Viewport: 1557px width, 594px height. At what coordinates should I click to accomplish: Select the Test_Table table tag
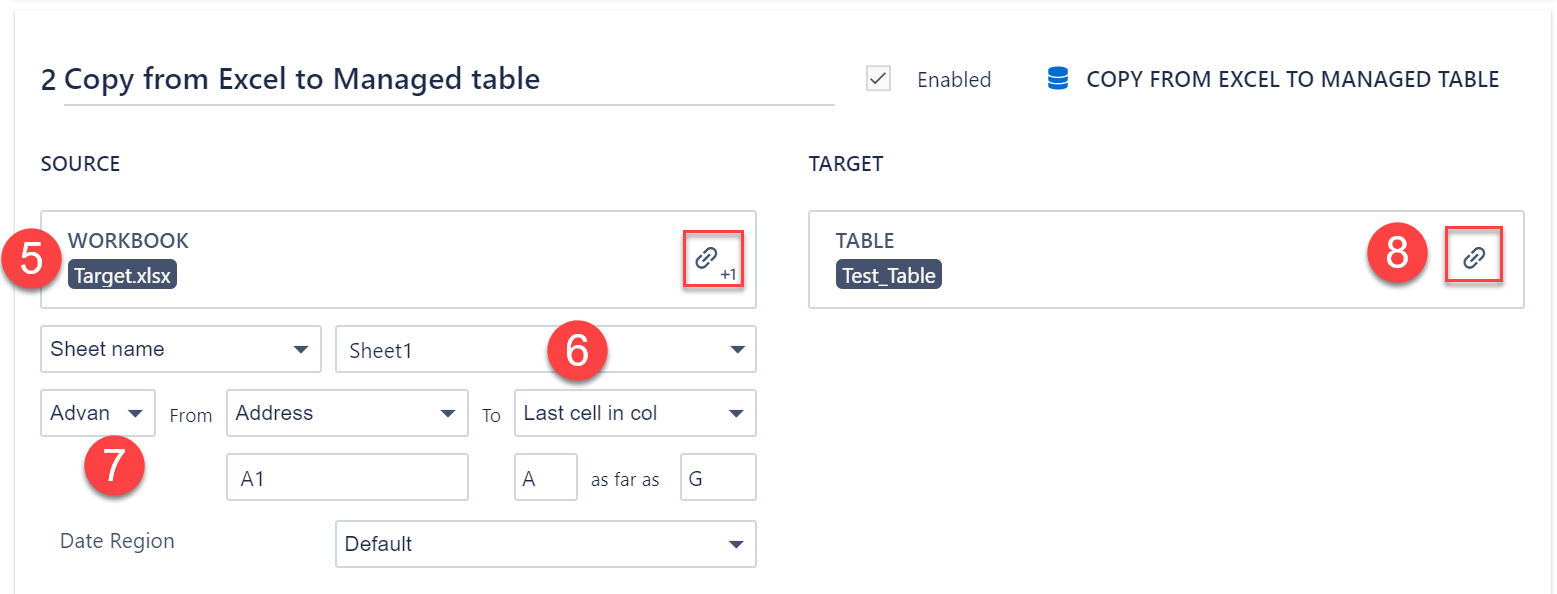(x=889, y=275)
